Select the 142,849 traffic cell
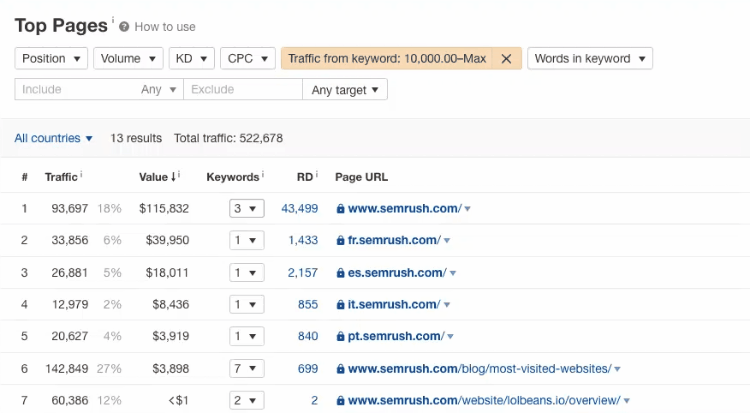750x413 pixels. pos(67,368)
